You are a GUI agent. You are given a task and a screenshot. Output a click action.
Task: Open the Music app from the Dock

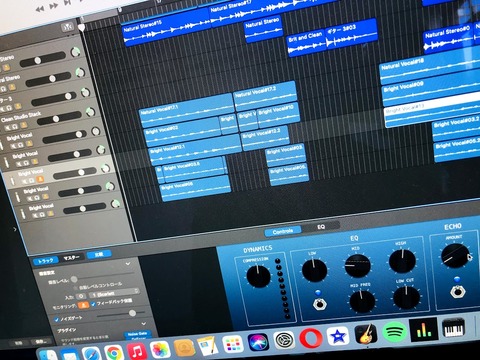tap(137, 351)
